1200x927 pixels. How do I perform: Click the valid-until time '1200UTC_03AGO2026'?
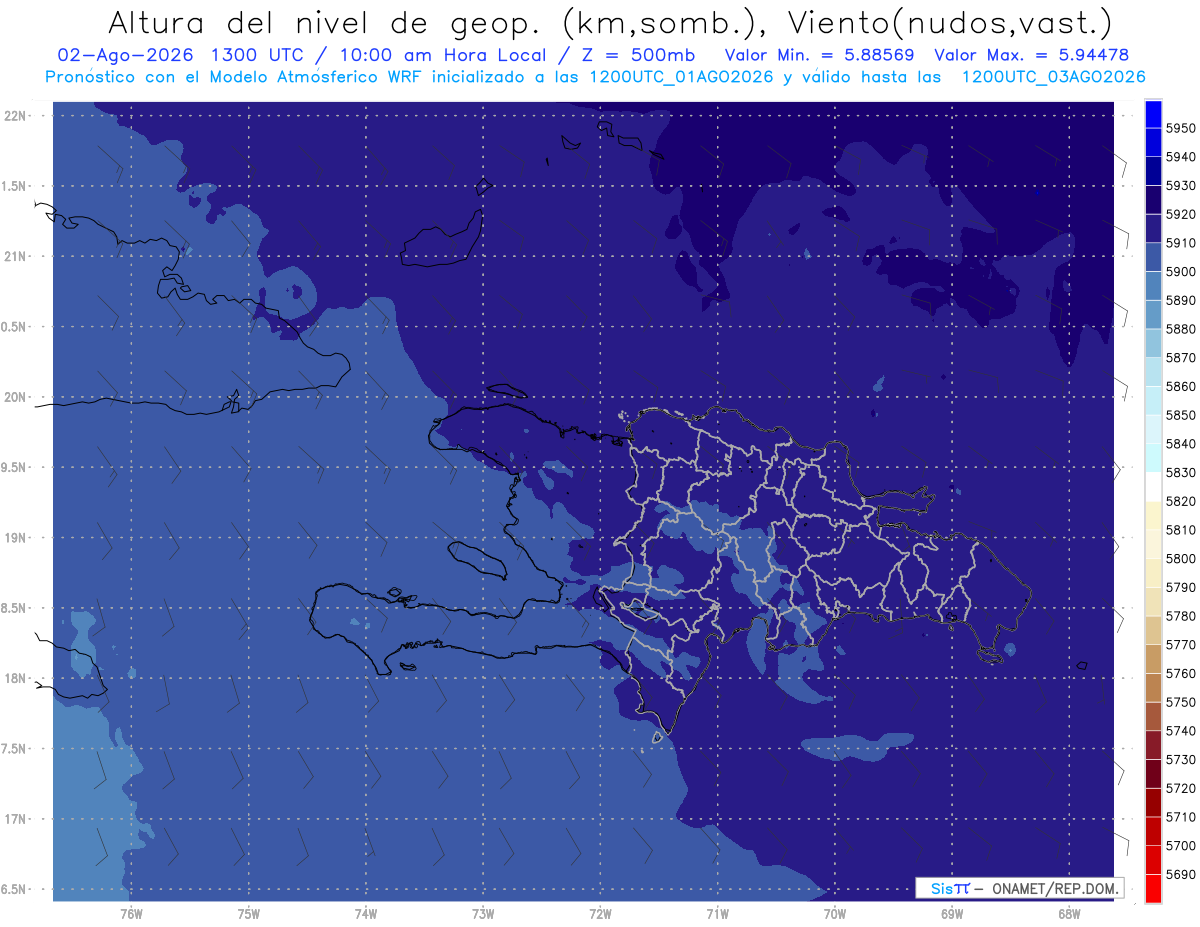click(1053, 77)
